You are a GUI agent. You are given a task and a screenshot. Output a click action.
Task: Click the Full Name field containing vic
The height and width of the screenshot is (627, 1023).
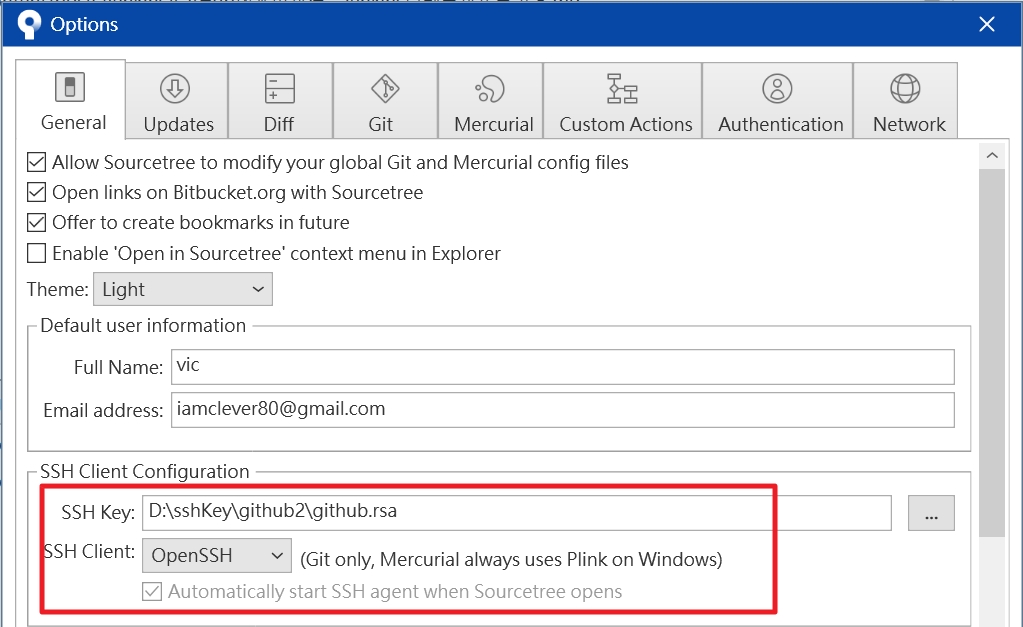[562, 367]
